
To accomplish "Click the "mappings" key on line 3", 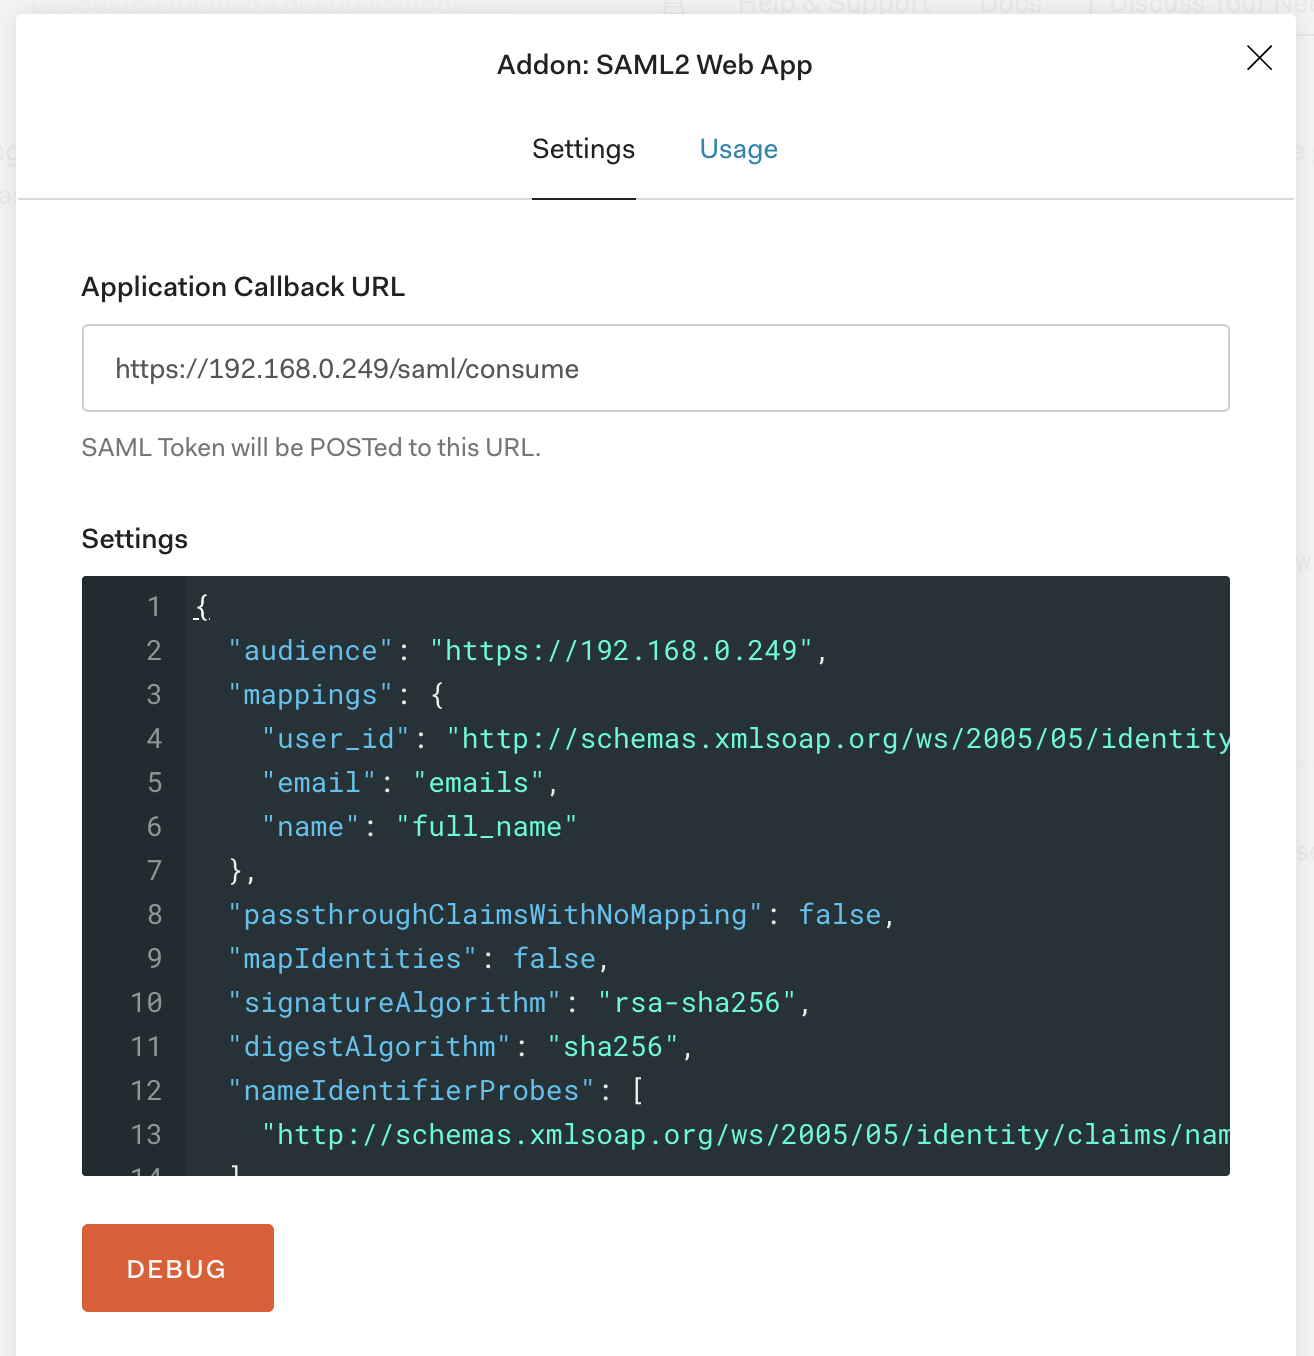I will (x=311, y=695).
